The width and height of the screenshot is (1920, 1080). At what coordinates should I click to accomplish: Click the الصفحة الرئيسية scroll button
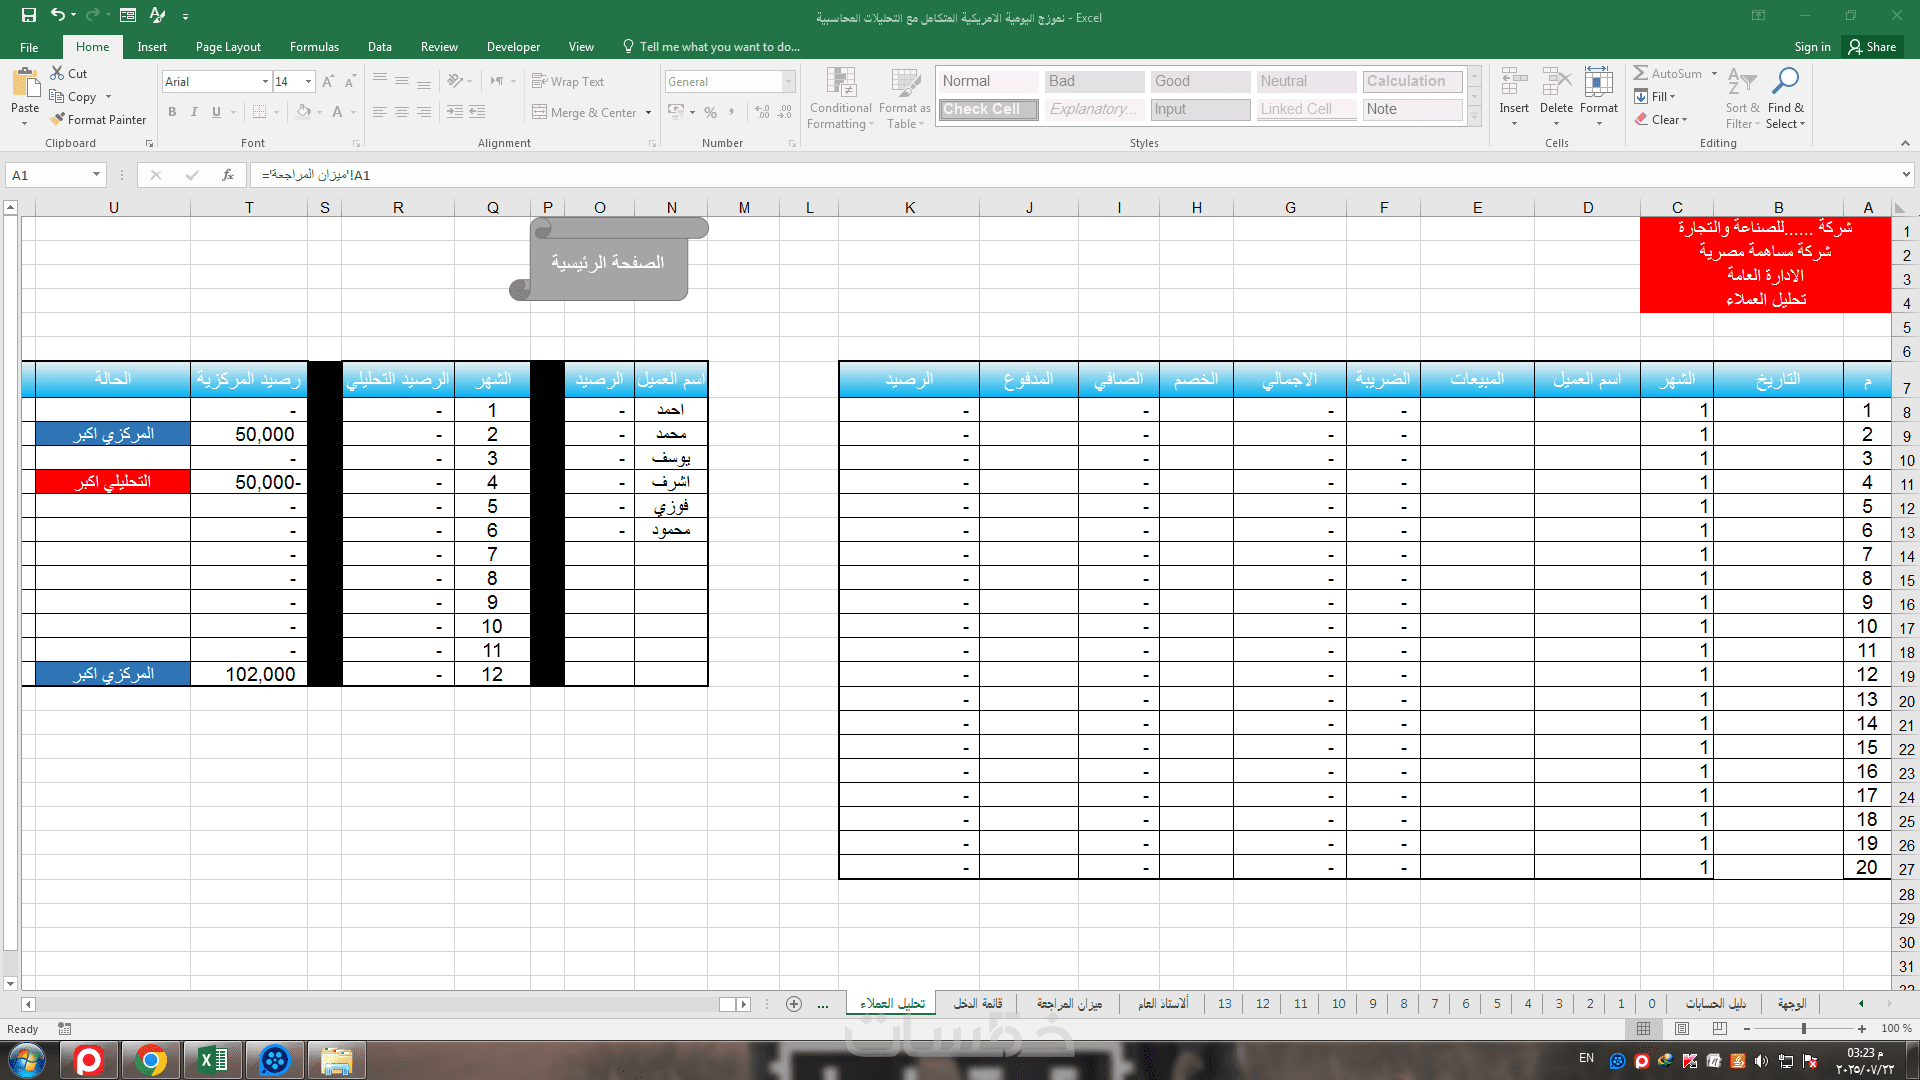608,262
